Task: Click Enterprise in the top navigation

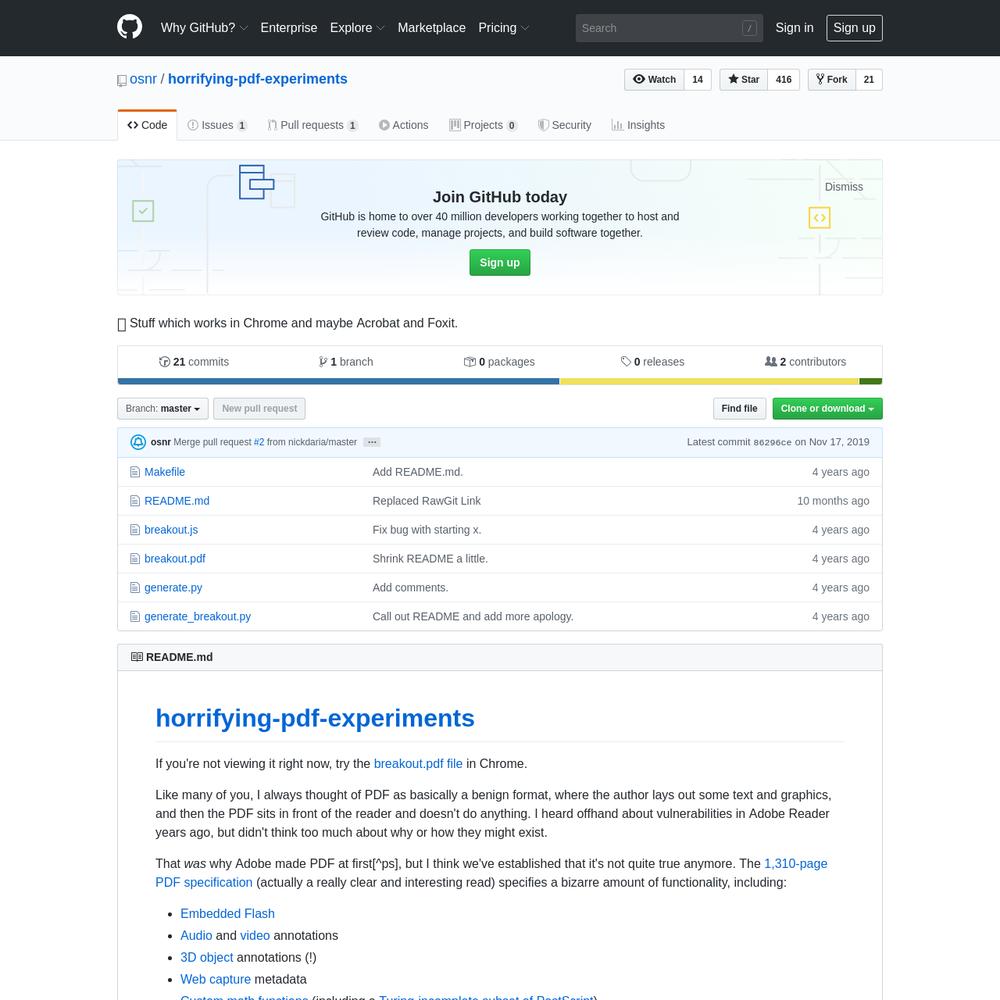Action: pos(288,27)
